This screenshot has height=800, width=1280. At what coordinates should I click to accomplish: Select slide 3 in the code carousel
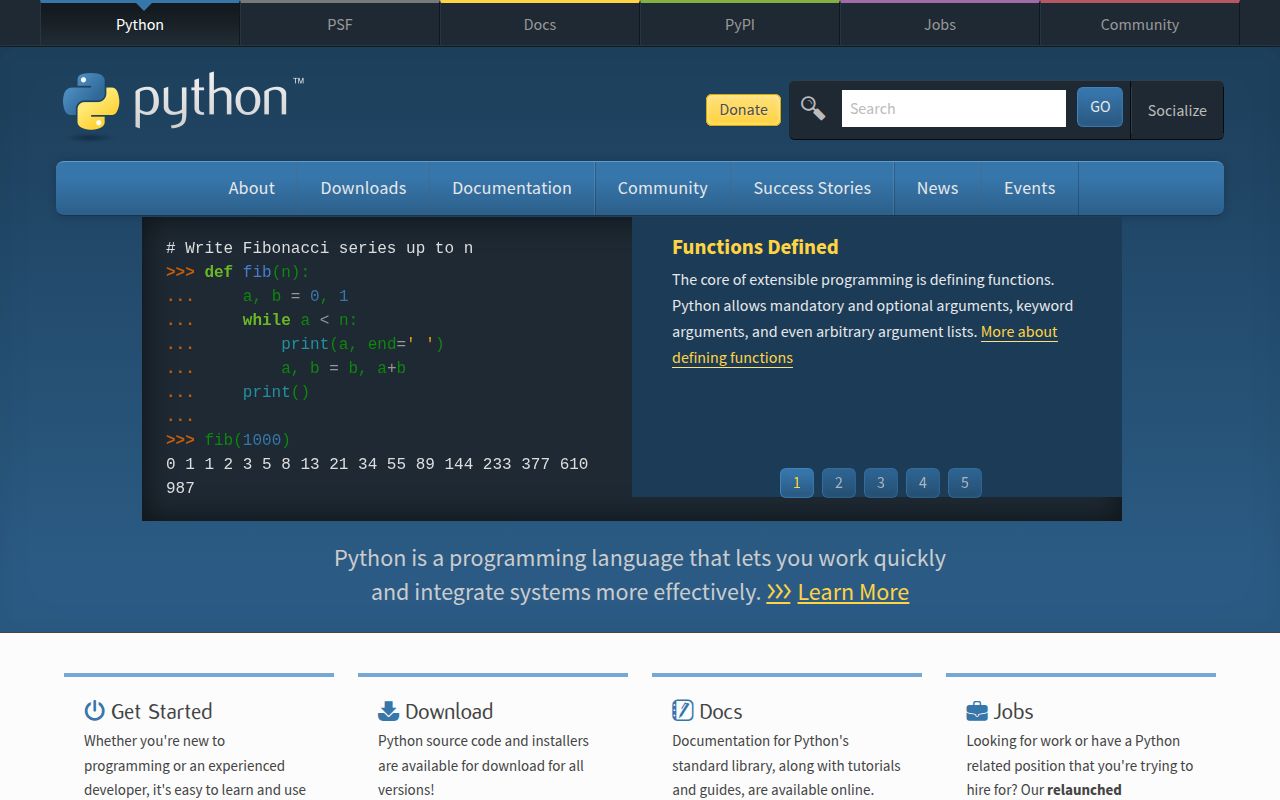point(881,483)
